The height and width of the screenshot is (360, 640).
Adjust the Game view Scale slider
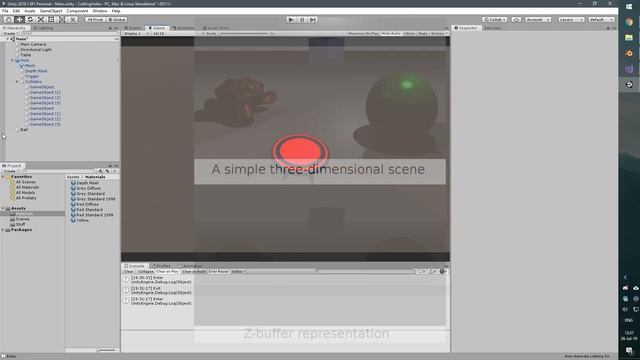point(245,33)
